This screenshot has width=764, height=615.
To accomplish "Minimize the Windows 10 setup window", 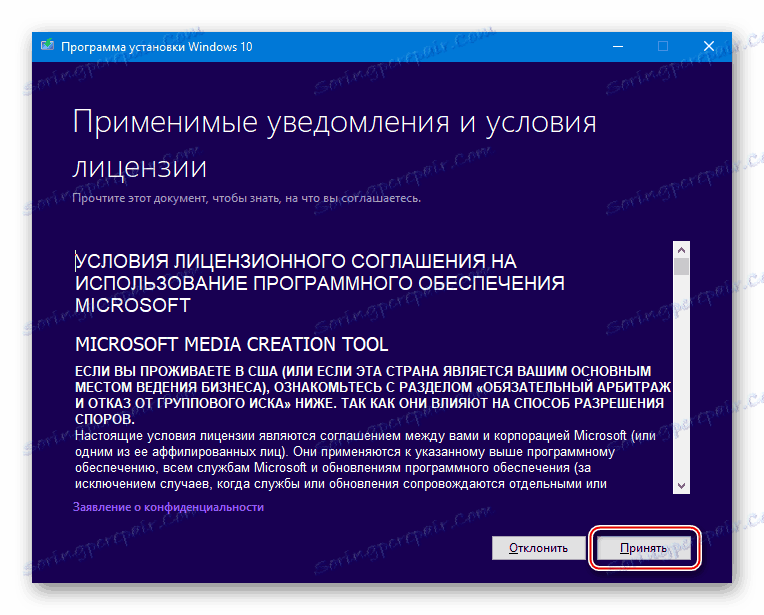I will coord(618,46).
